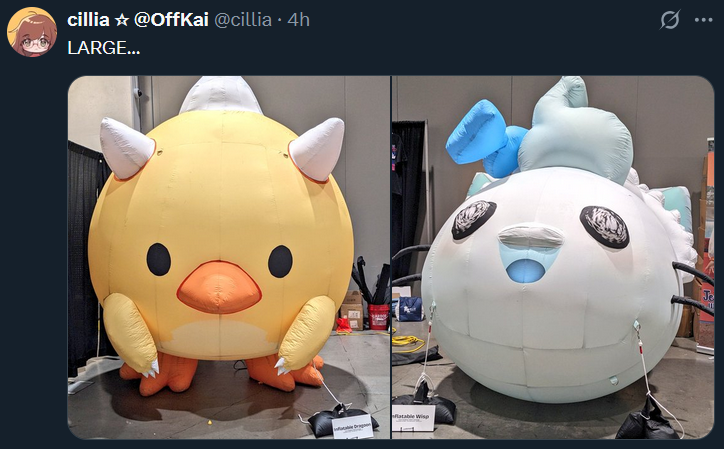
Task: Click the Inflatable Dragoon sign in photo
Action: pos(353,426)
